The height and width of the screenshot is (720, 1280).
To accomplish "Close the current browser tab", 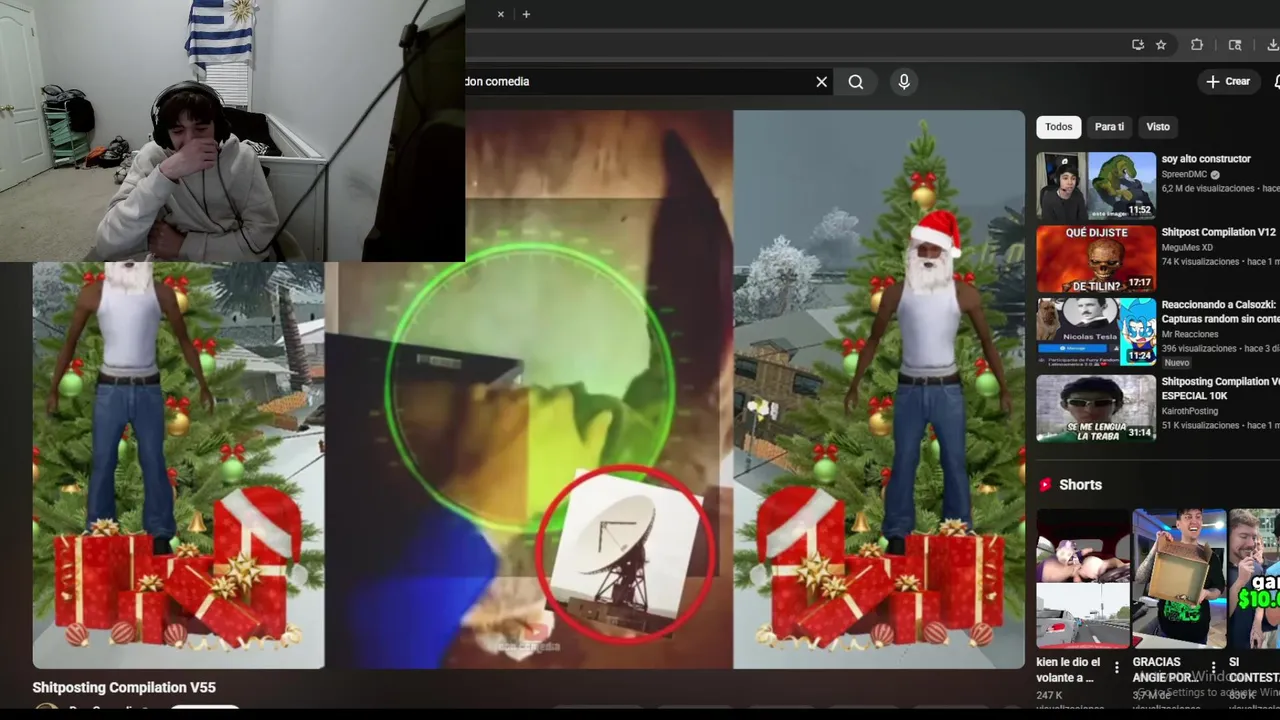I will 500,14.
